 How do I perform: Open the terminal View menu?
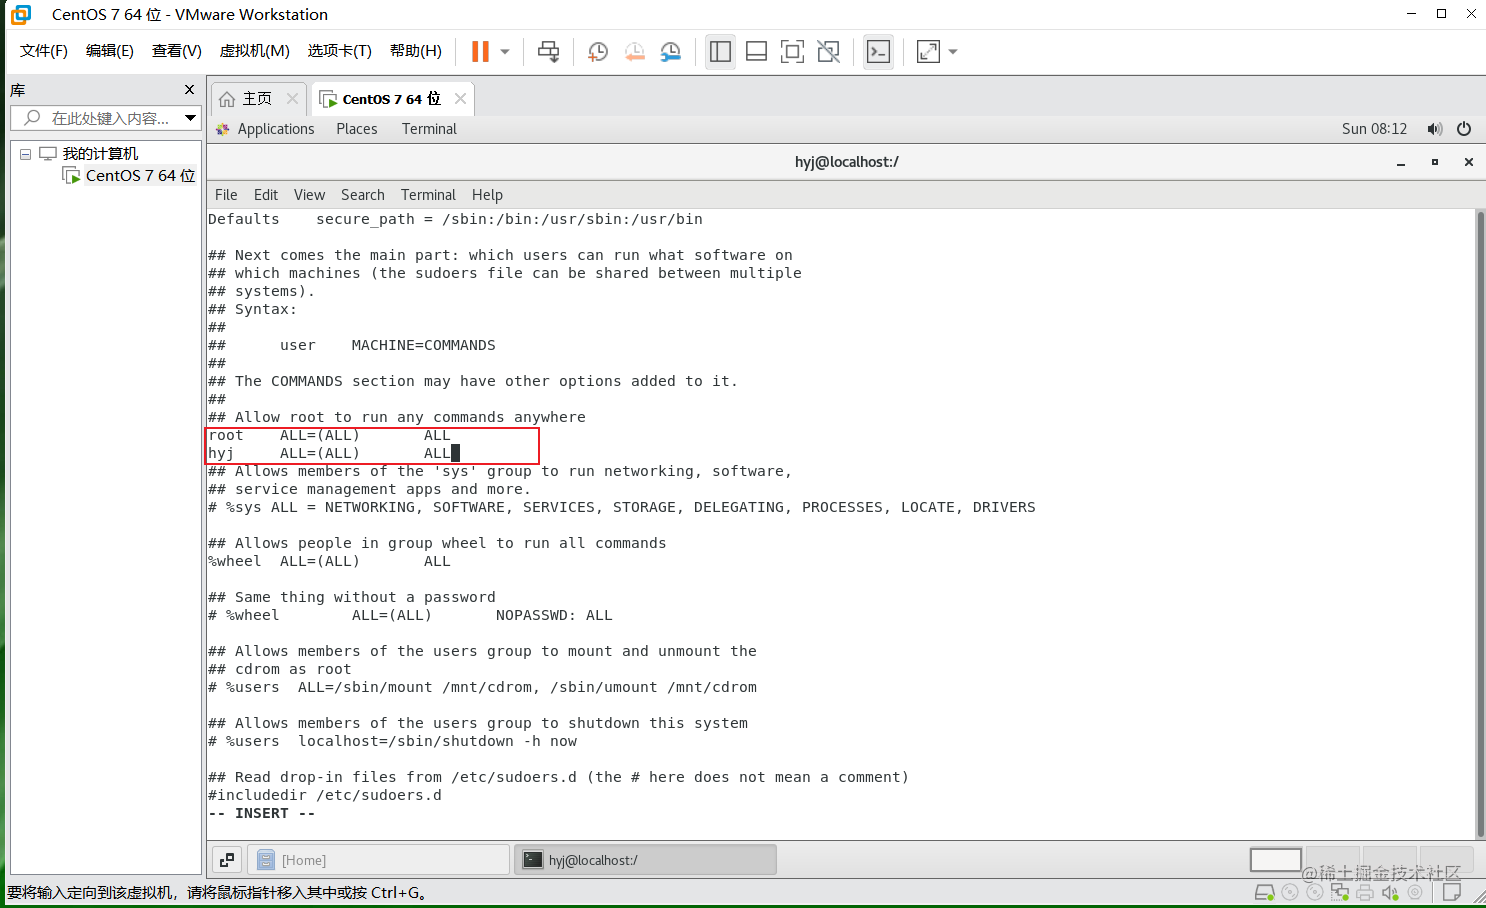[x=309, y=195]
